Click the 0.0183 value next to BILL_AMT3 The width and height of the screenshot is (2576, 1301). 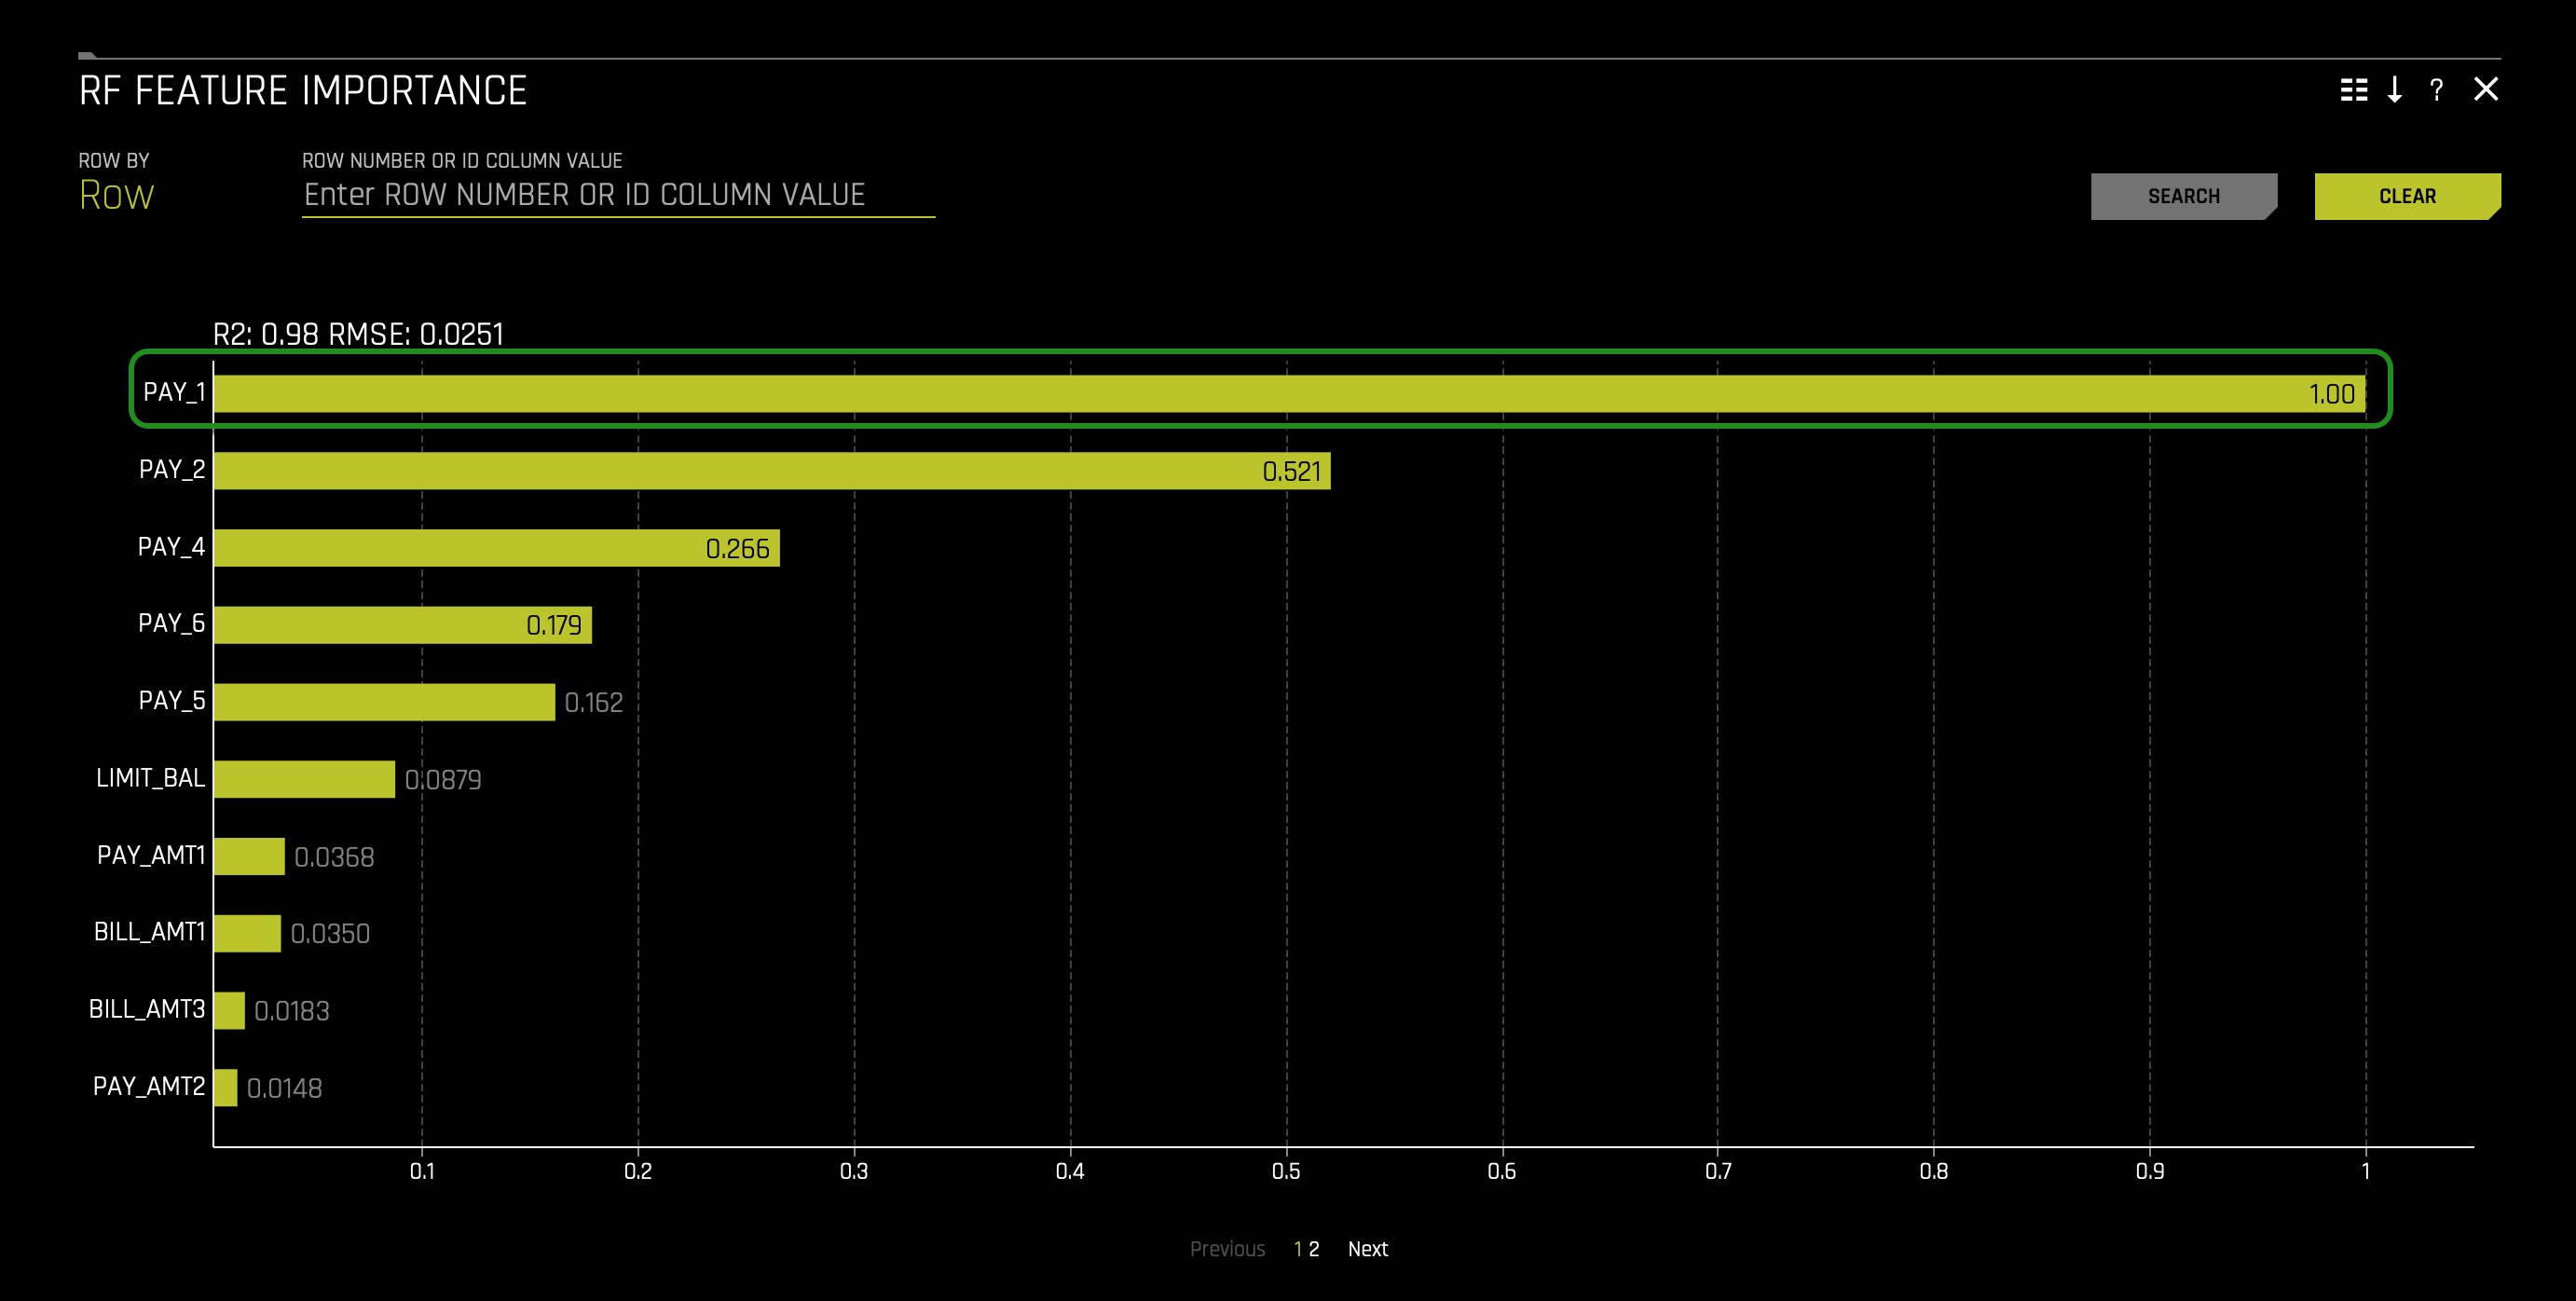pos(291,1011)
